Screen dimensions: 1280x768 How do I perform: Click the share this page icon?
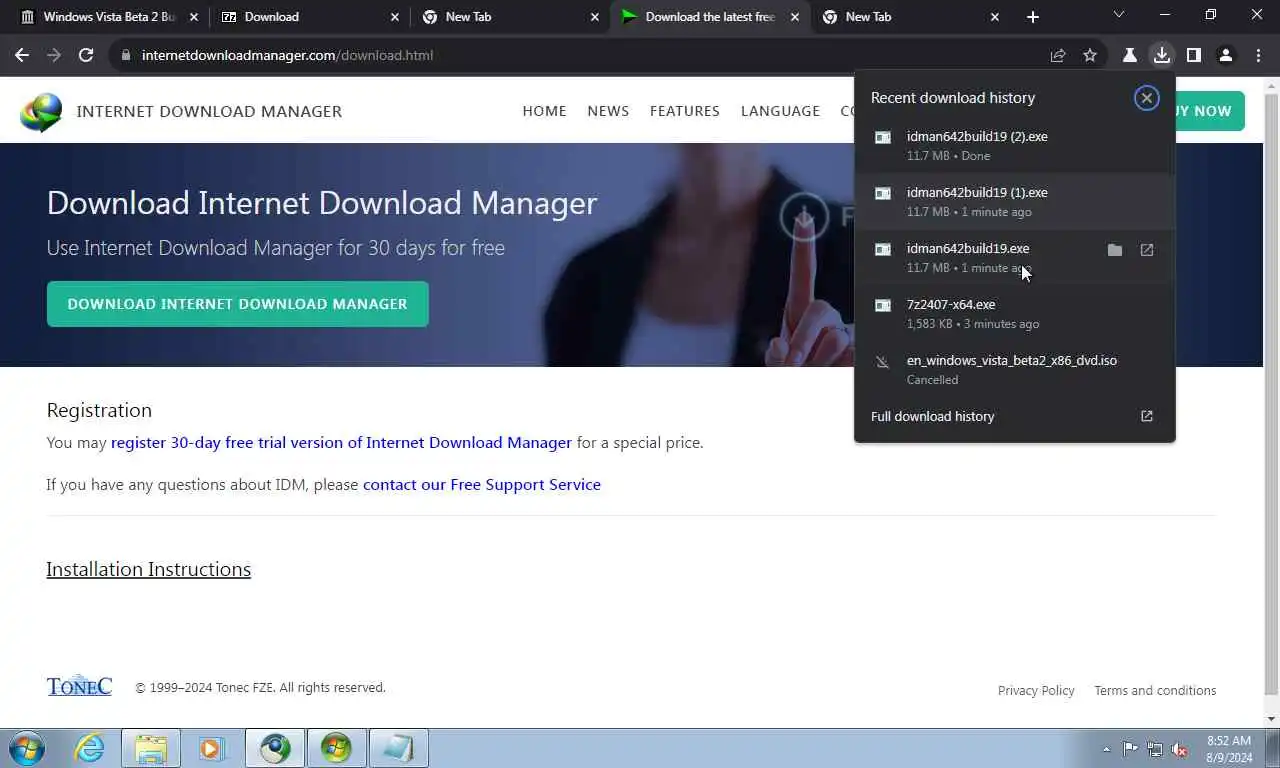click(1058, 55)
